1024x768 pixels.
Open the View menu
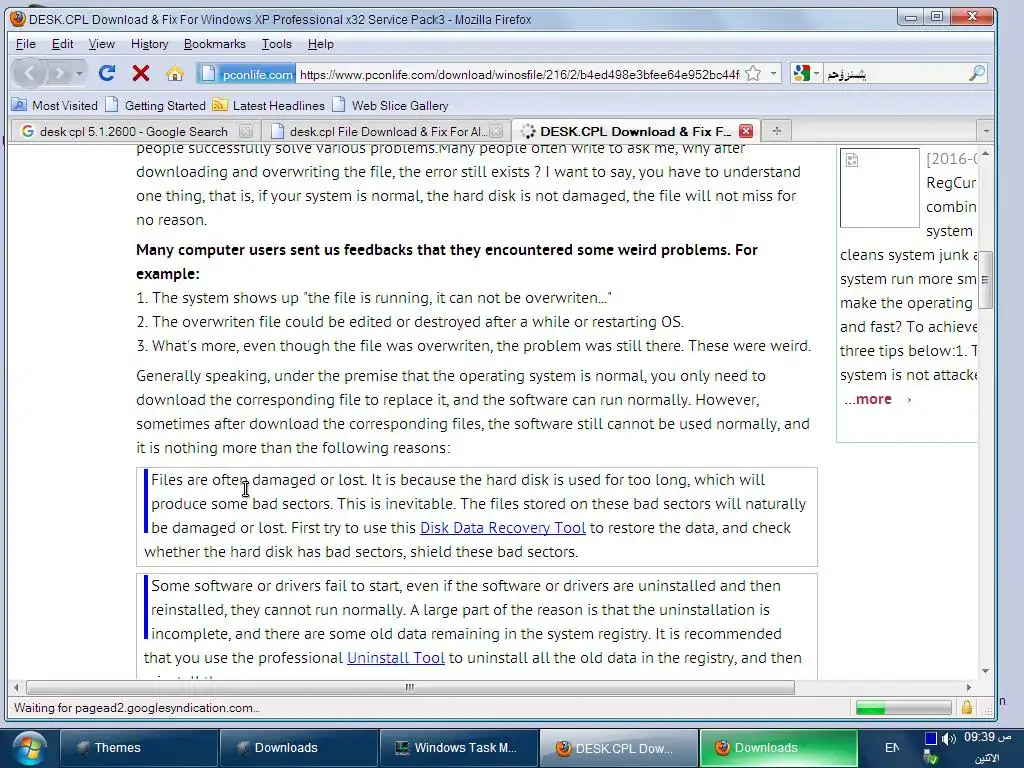[101, 44]
